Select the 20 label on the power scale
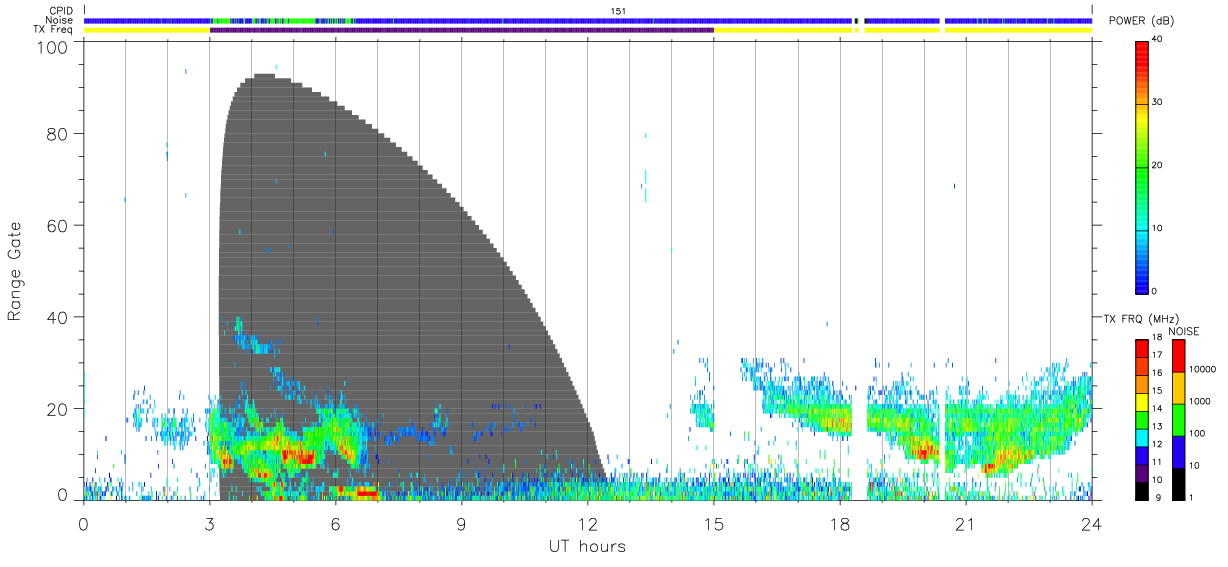 point(1158,166)
